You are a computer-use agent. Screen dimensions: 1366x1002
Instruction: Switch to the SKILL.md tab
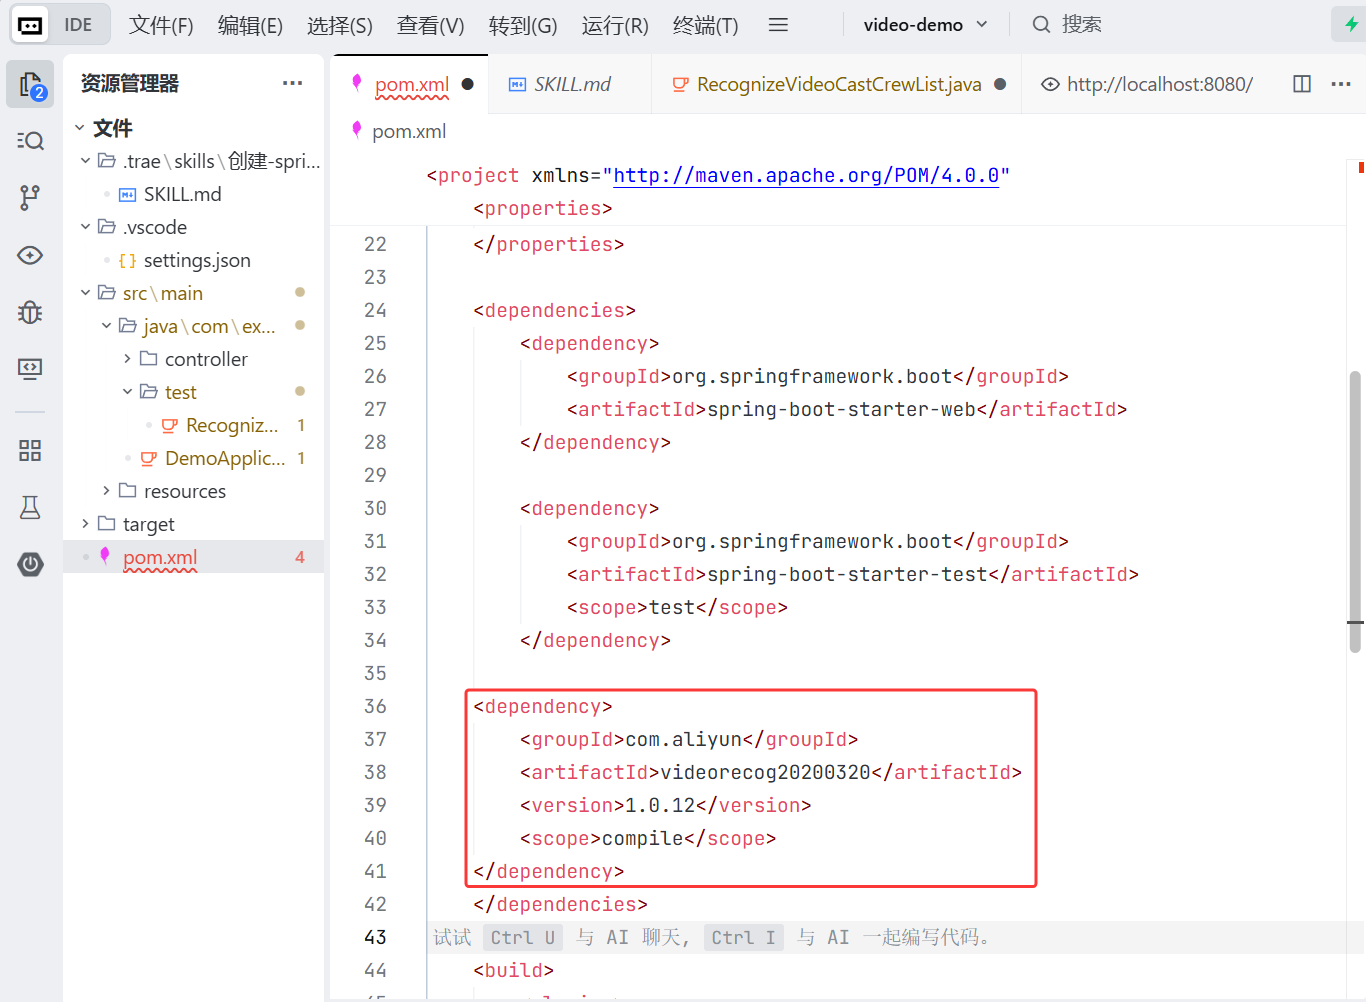[571, 85]
